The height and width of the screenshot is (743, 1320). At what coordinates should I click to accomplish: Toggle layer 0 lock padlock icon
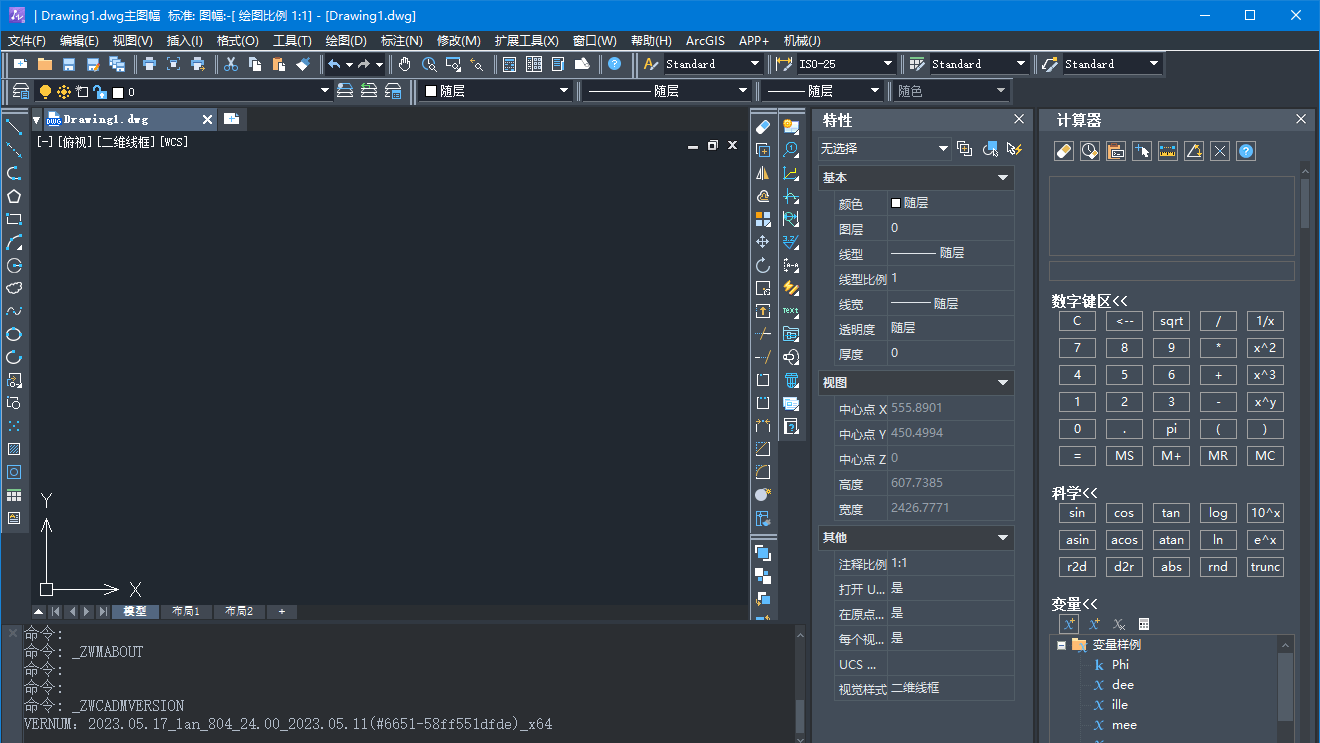(x=100, y=92)
